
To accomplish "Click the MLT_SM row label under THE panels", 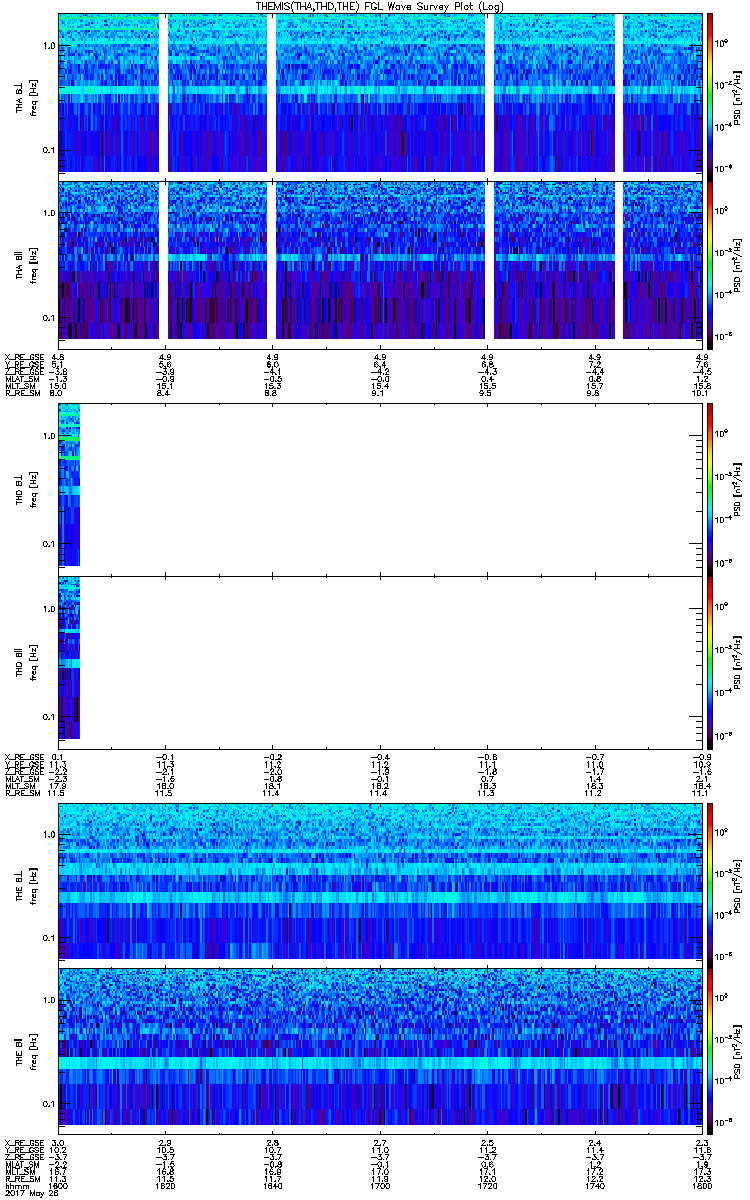I will [20, 1172].
